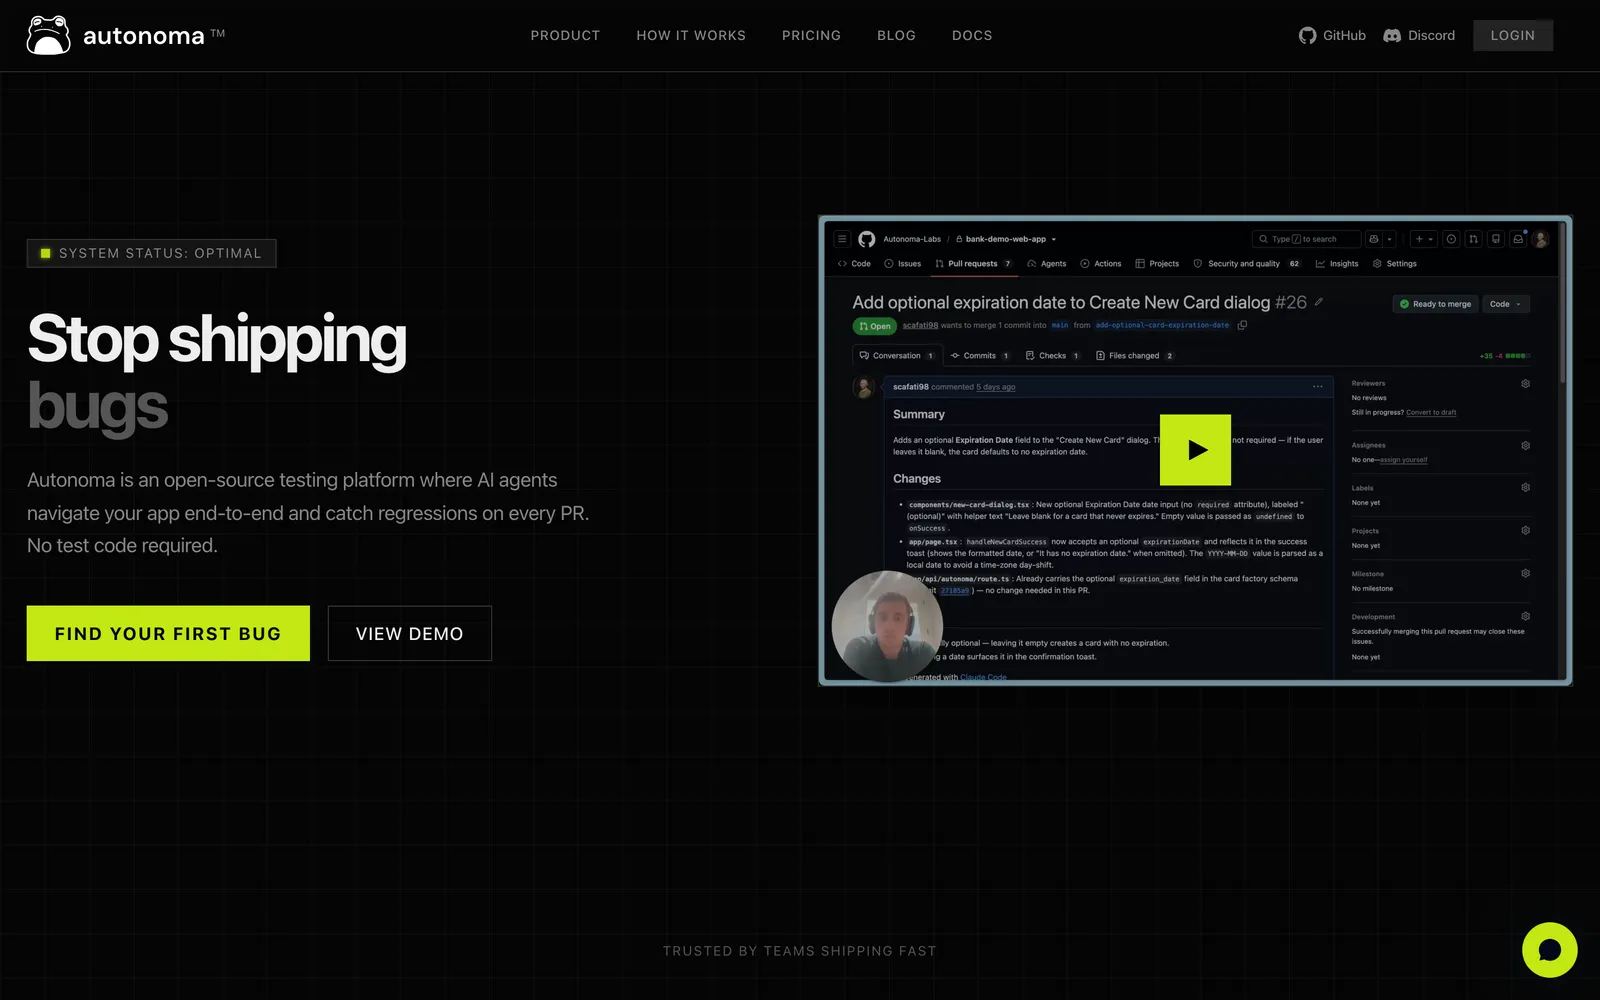Click the Copilot icon in the preview header
This screenshot has height=1000, width=1600.
pos(1374,239)
